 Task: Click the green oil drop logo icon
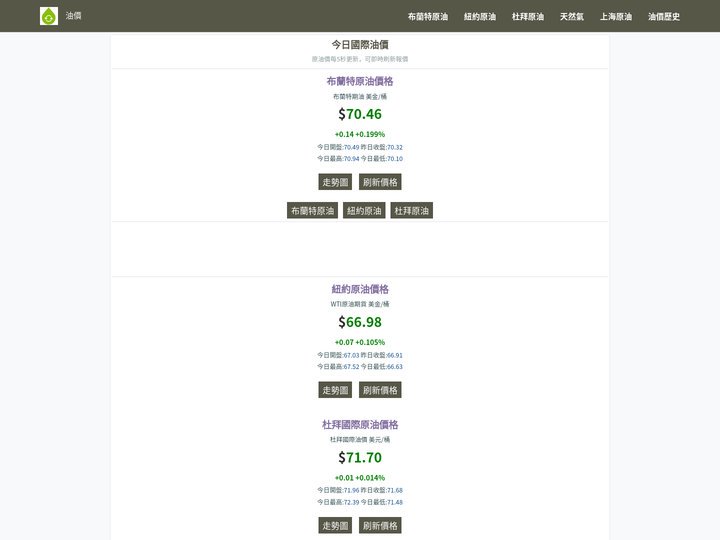tap(49, 16)
